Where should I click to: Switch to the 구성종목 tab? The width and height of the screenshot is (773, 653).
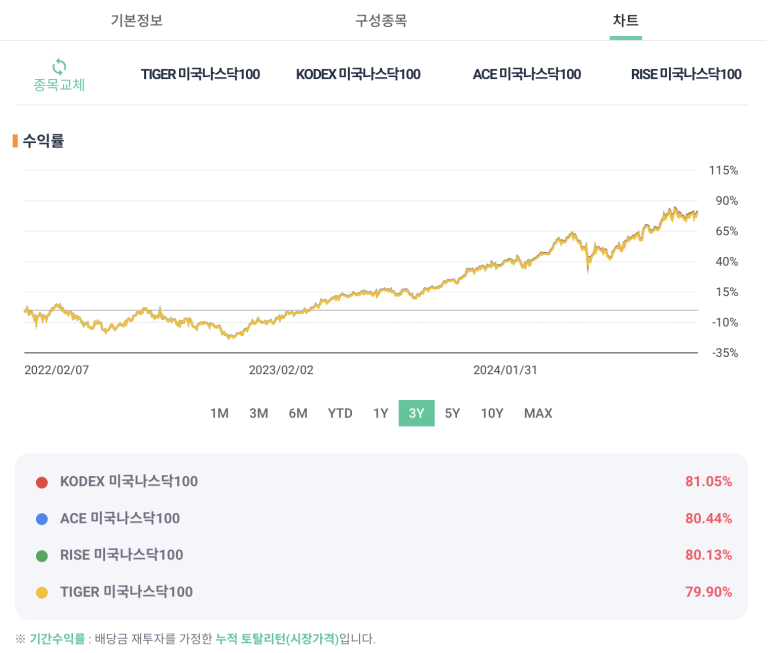[x=381, y=20]
